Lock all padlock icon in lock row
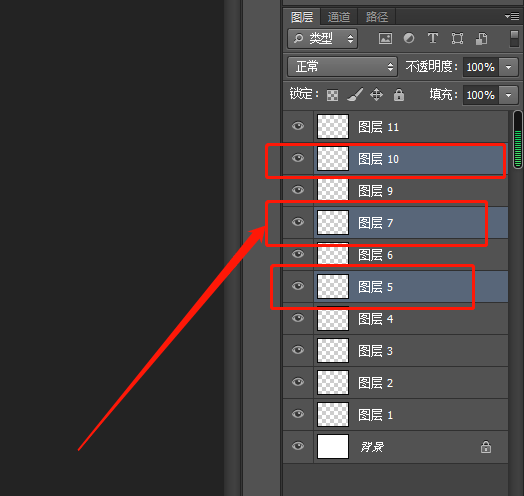Screen dimensions: 524x496 click(x=399, y=95)
